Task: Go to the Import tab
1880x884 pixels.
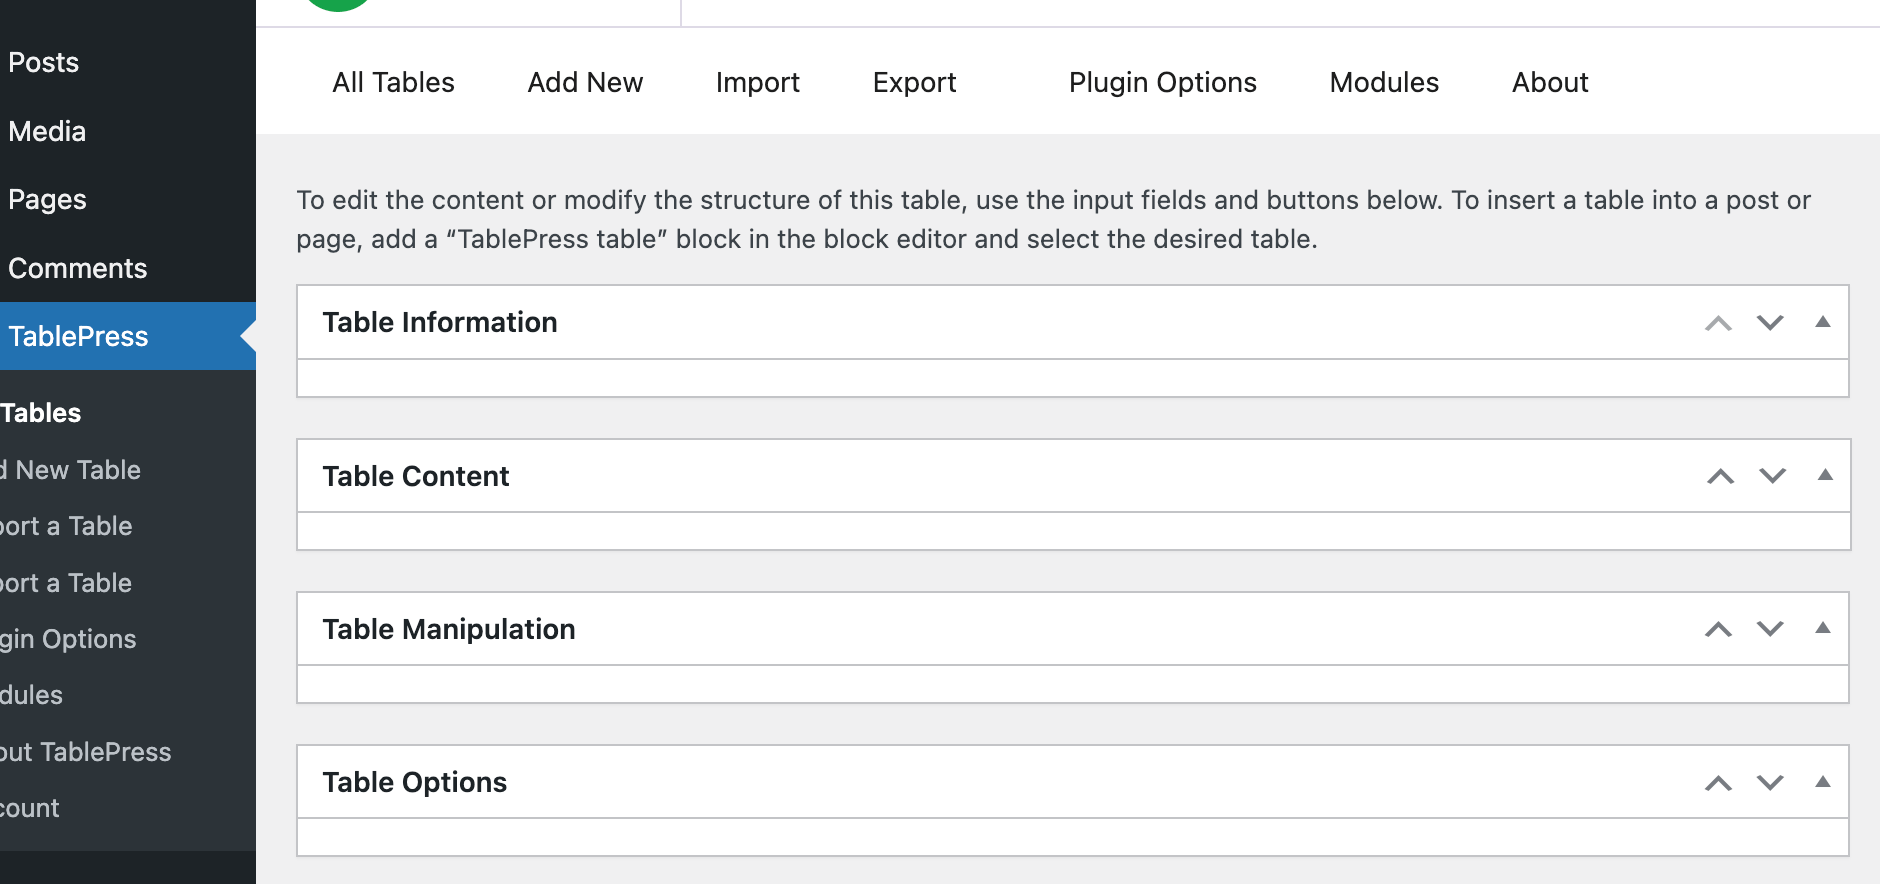Action: [757, 83]
